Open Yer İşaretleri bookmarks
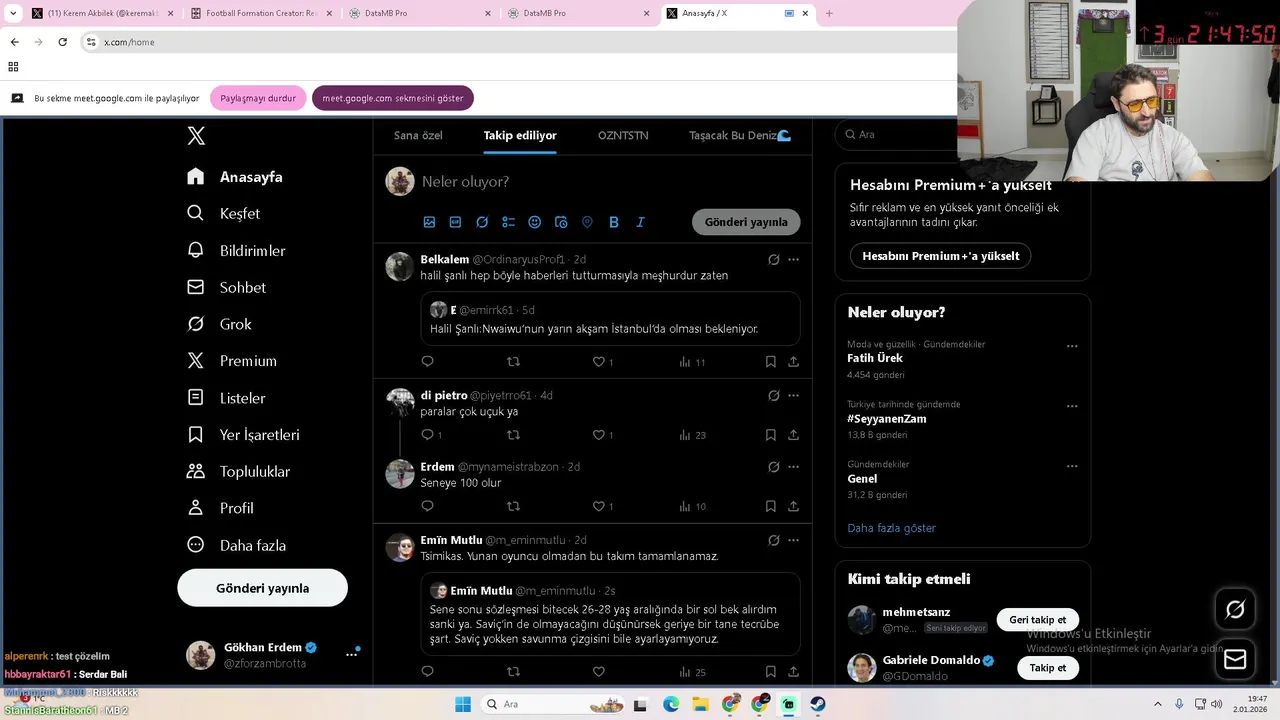The width and height of the screenshot is (1280, 720). coord(243,435)
